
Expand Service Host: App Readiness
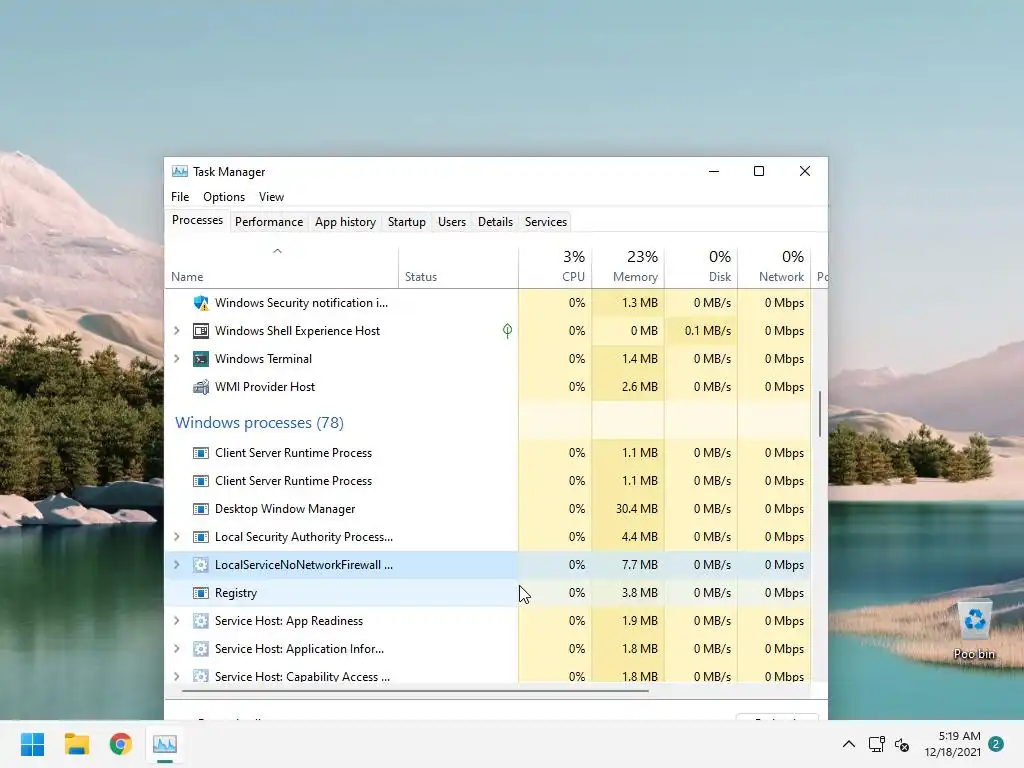pos(176,621)
